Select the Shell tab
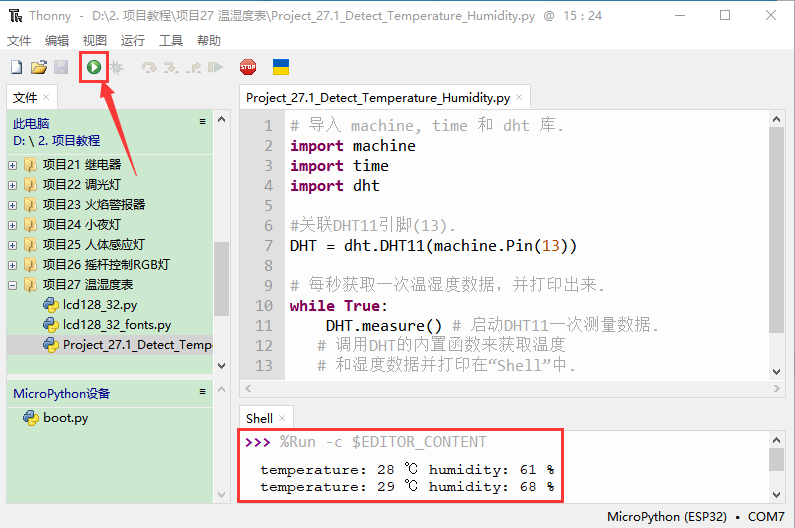795x528 pixels. 259,418
